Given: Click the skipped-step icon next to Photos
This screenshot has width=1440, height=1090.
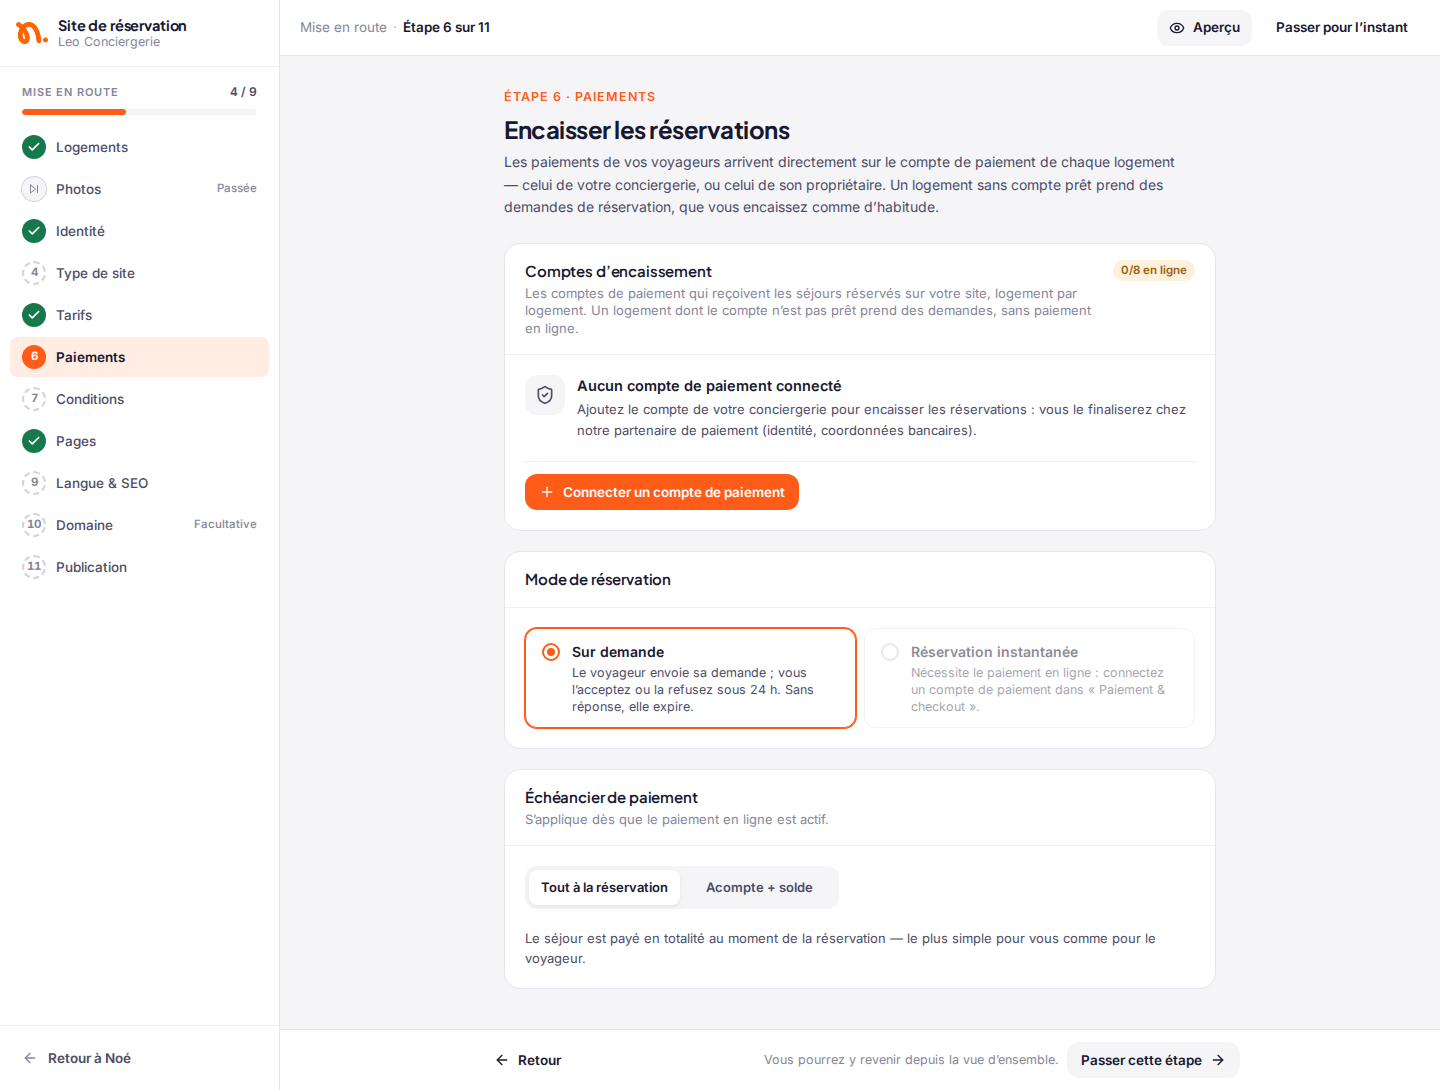Looking at the screenshot, I should (x=34, y=189).
